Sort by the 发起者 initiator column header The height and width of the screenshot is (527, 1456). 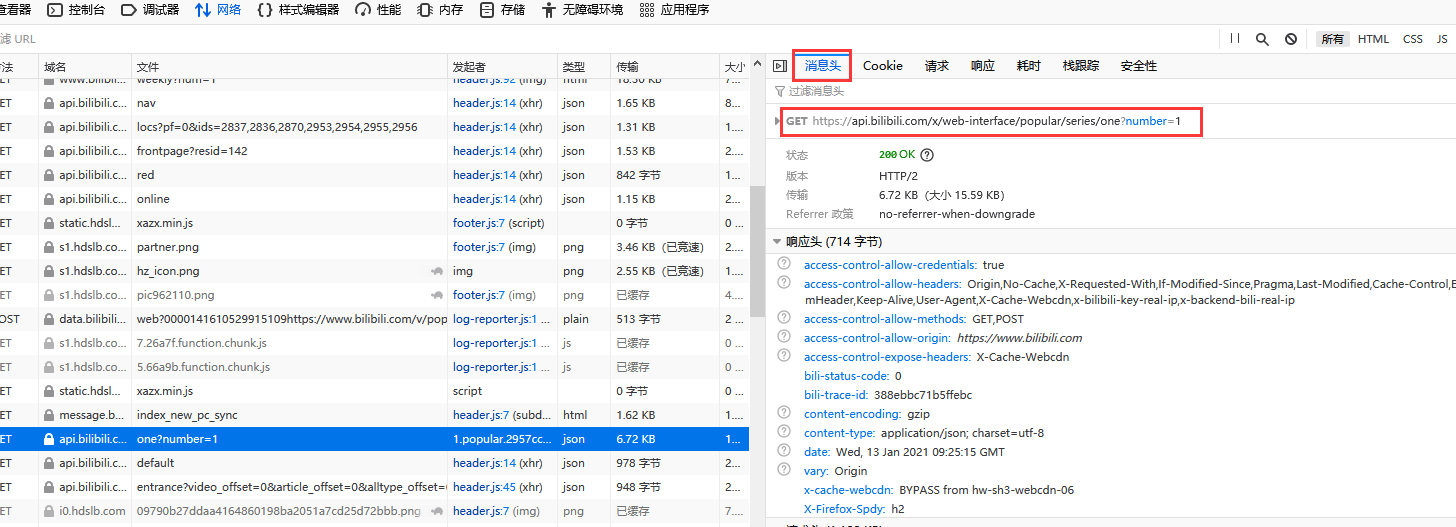coord(502,66)
